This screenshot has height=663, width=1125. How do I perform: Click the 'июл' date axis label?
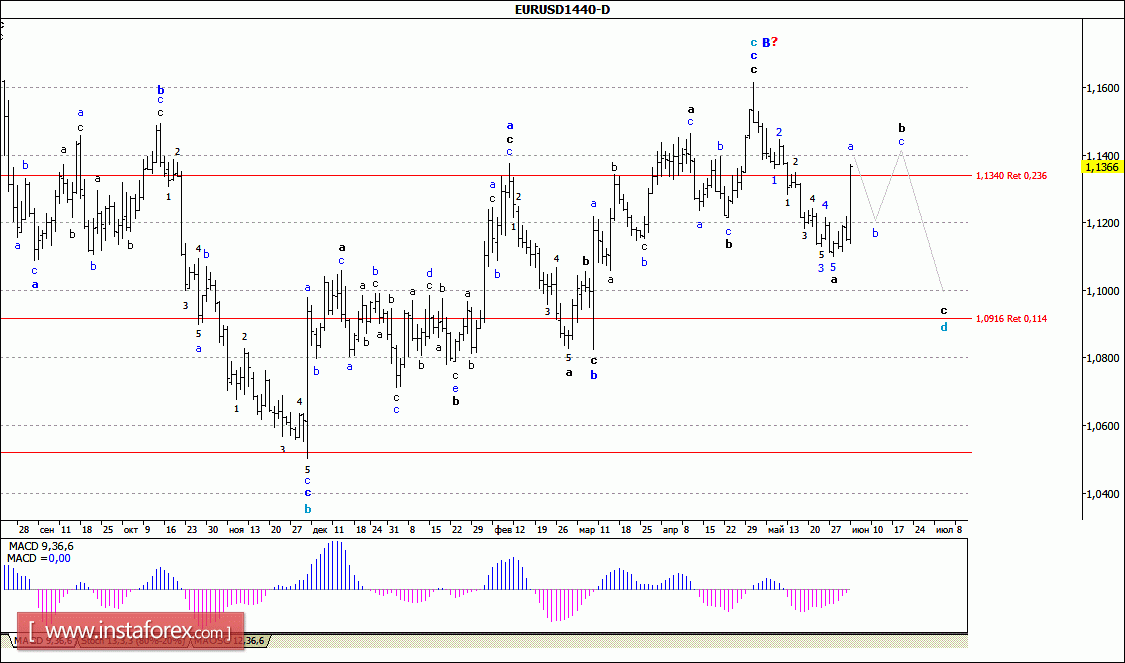pos(944,530)
